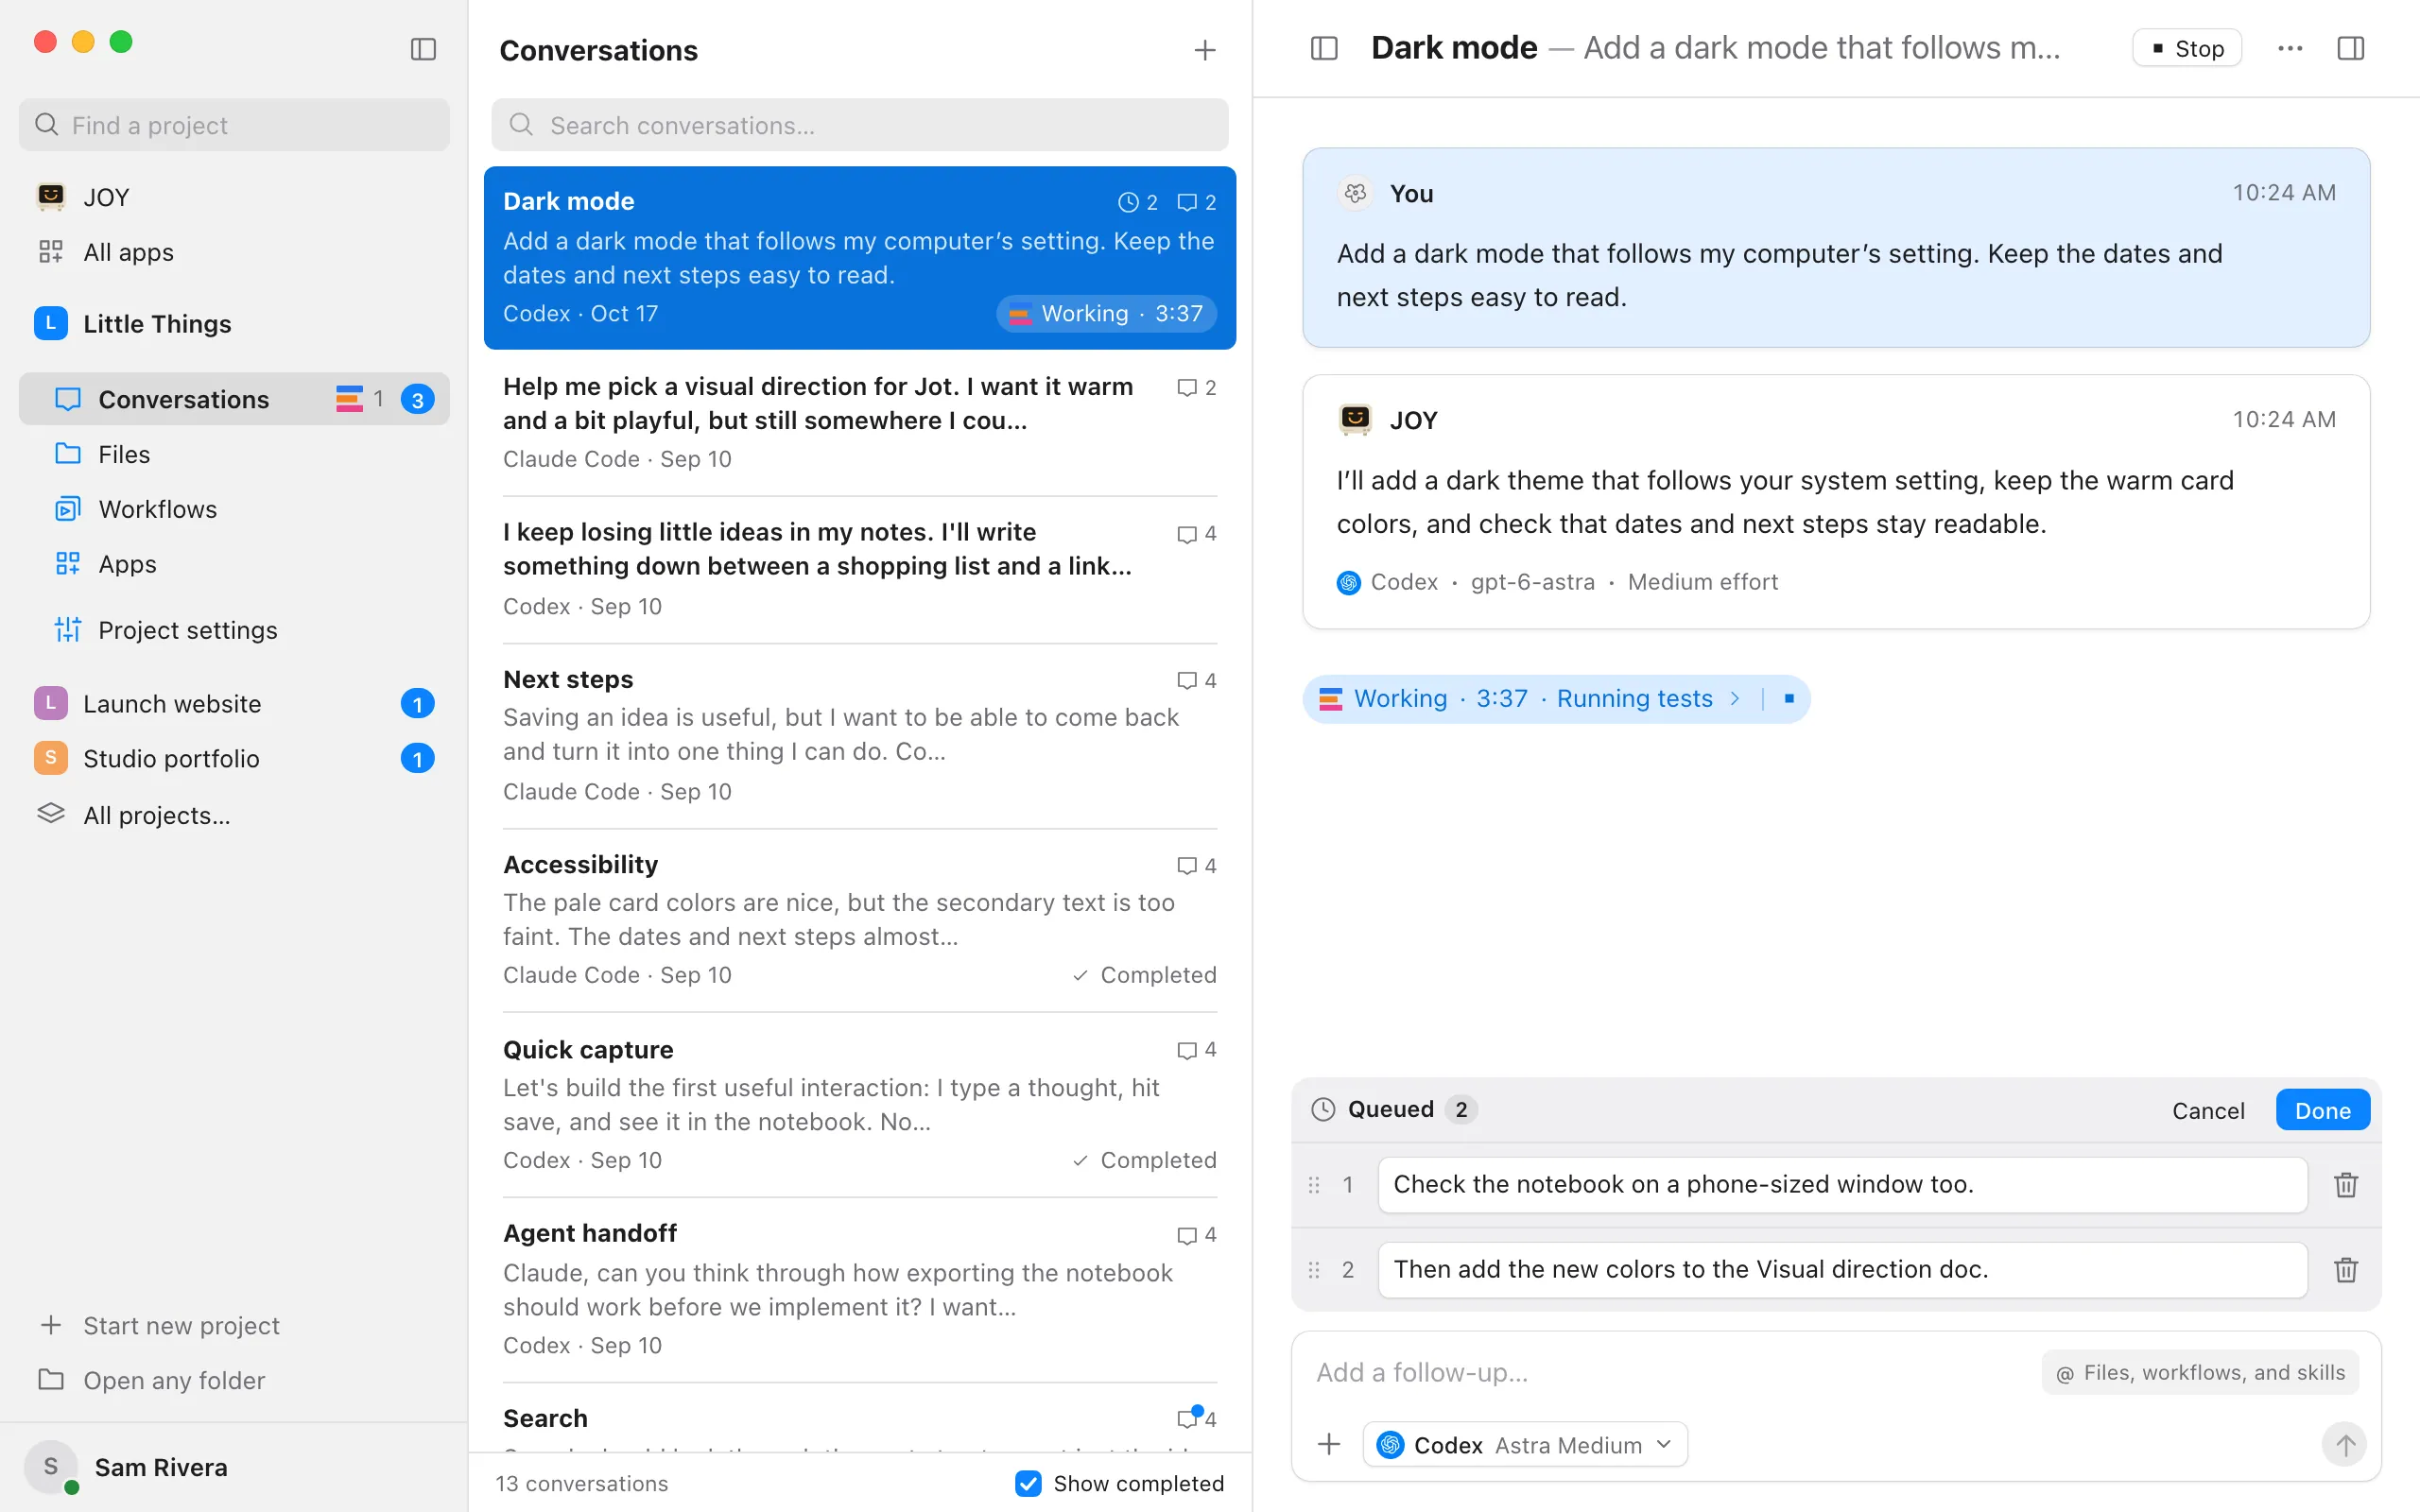Viewport: 2420px width, 1512px height.
Task: Expand the Working Running tests details chevron
Action: tap(1735, 698)
